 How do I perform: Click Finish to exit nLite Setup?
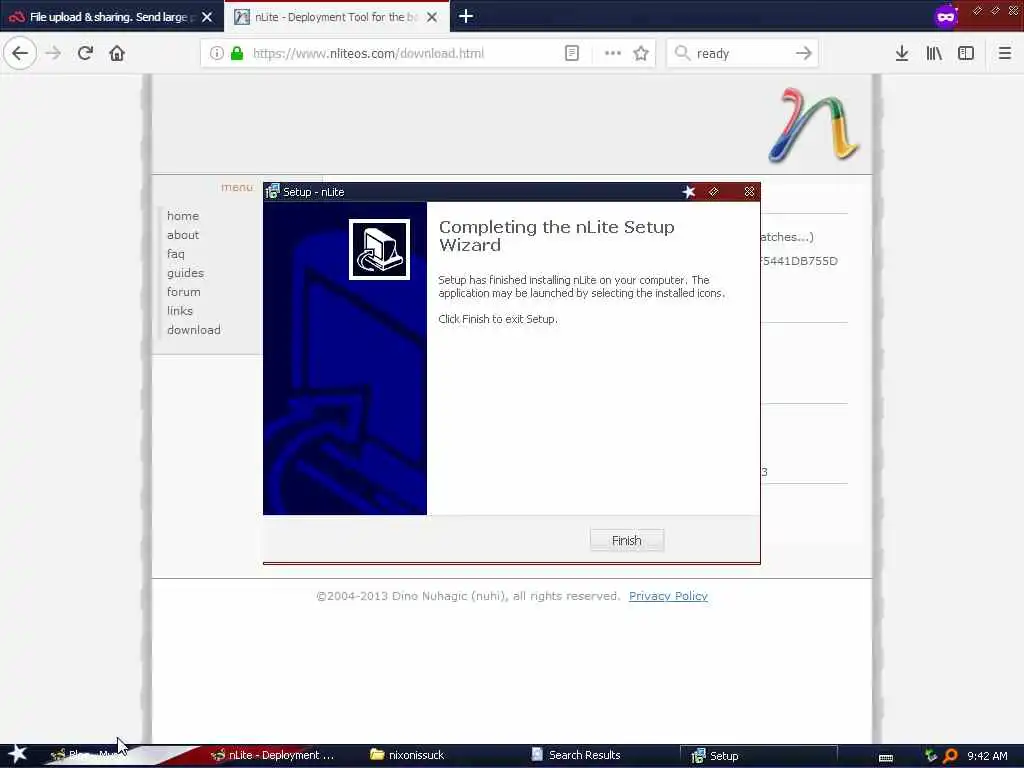coord(627,541)
